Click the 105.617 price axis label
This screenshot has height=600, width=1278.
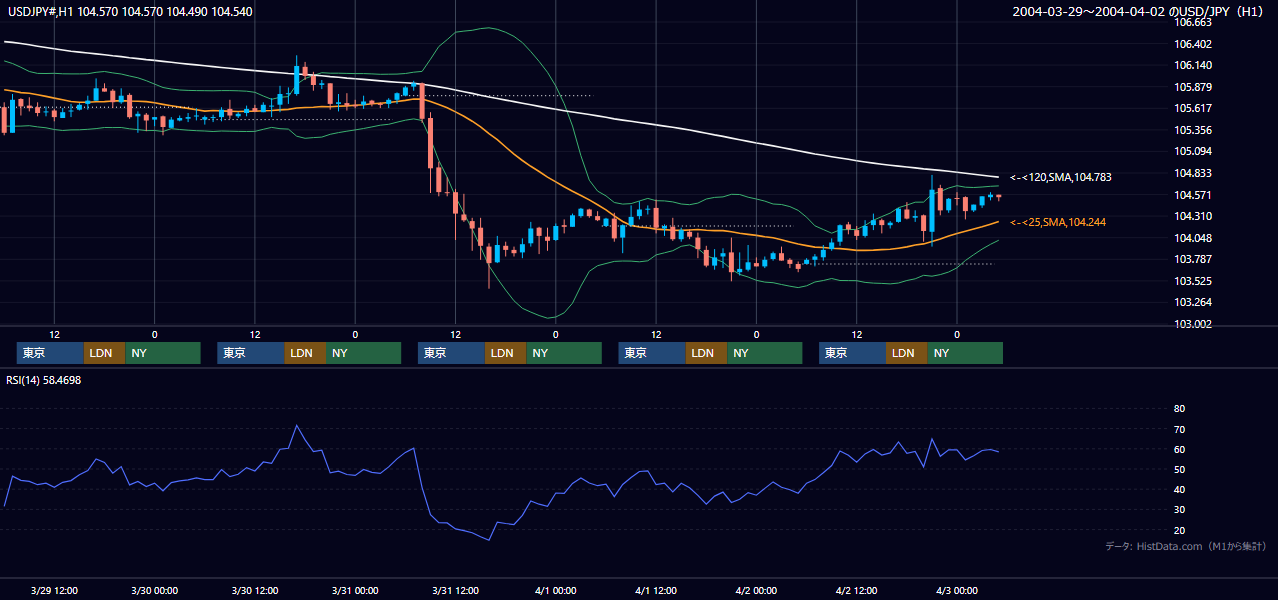coord(1194,108)
